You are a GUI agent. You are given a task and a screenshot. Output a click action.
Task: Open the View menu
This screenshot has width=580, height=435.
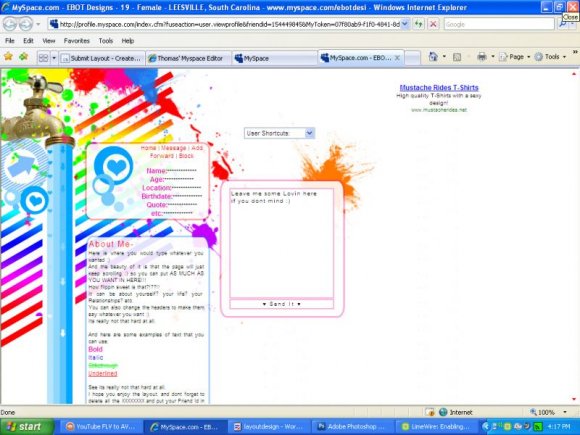click(48, 41)
